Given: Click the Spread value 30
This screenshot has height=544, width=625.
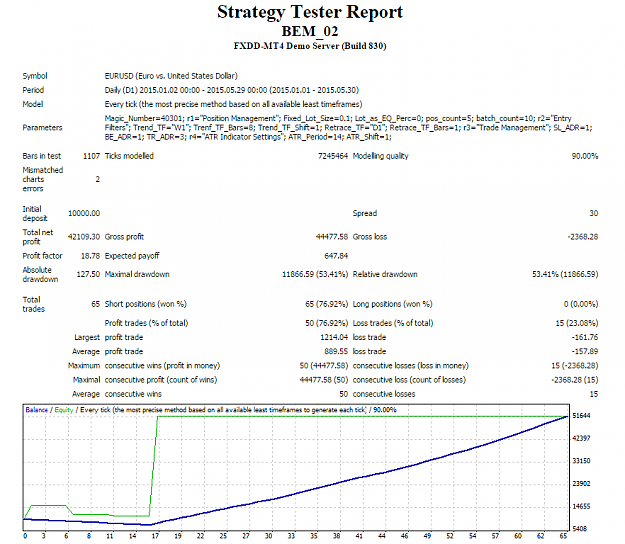Looking at the screenshot, I should click(594, 213).
